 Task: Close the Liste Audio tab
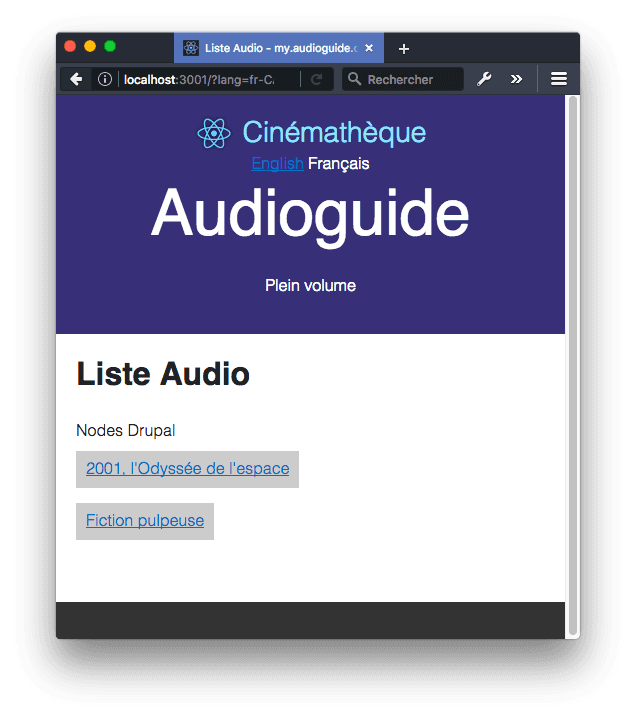pyautogui.click(x=369, y=48)
